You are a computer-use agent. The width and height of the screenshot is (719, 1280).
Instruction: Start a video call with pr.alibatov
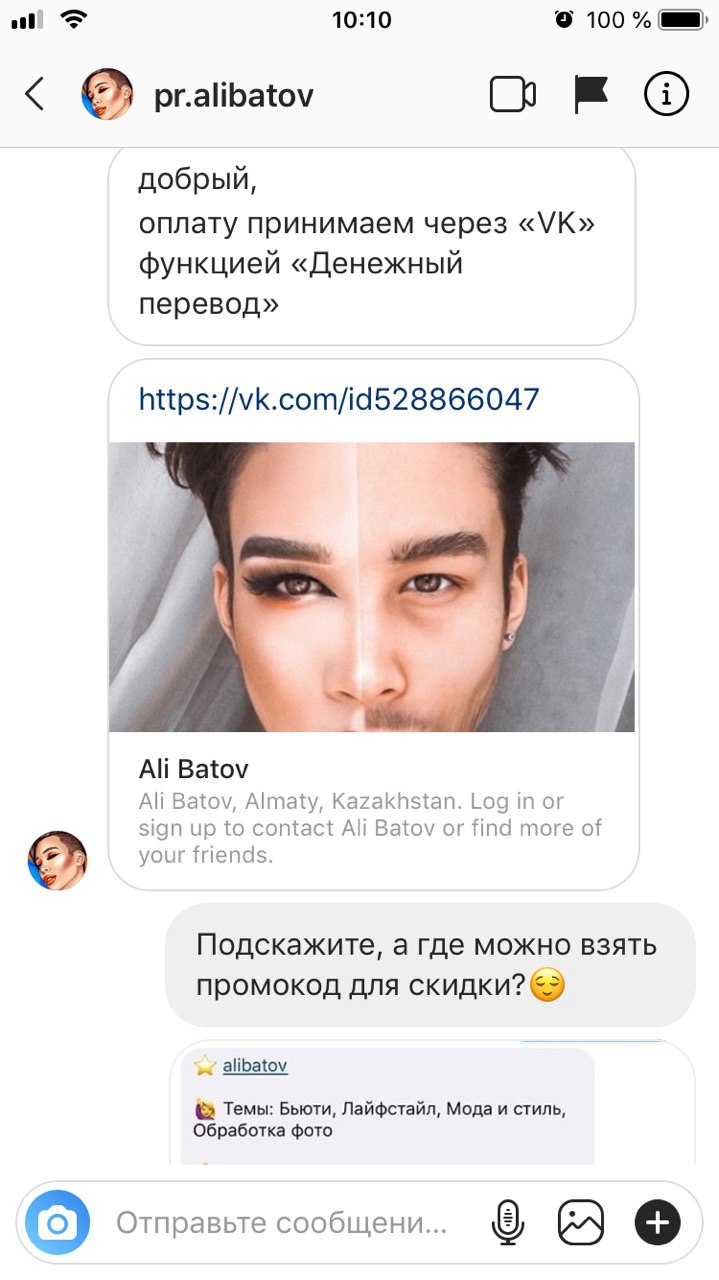512,95
